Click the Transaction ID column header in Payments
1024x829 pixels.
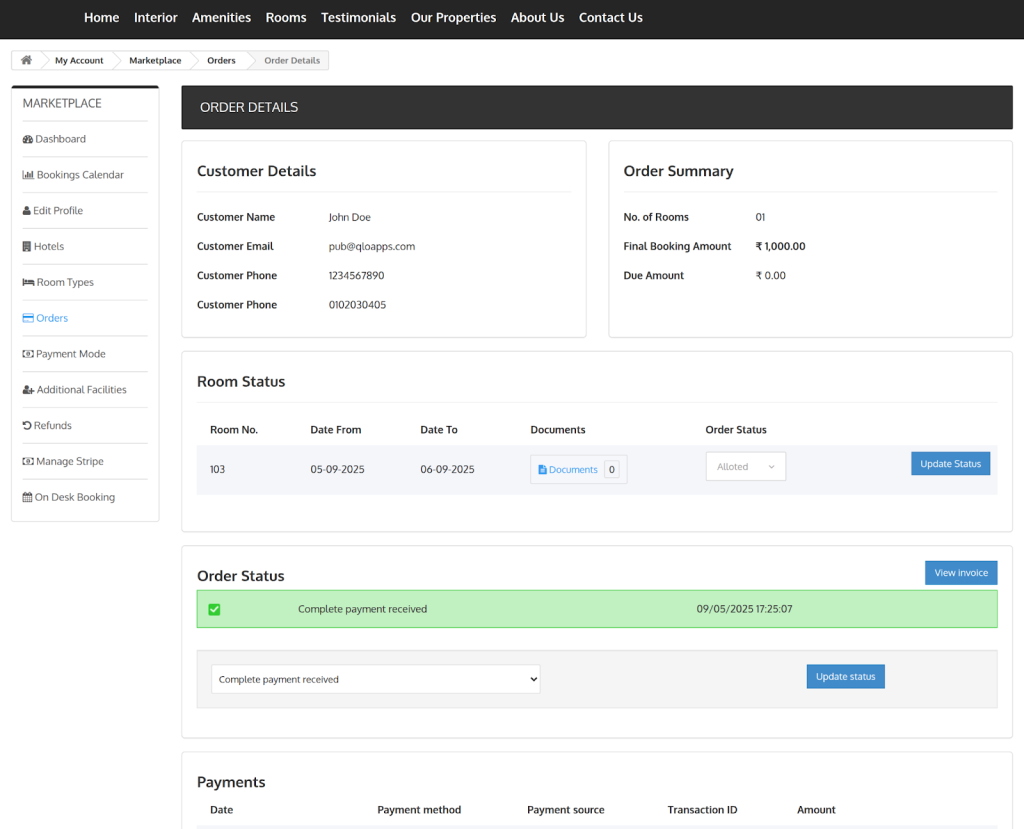(x=702, y=810)
